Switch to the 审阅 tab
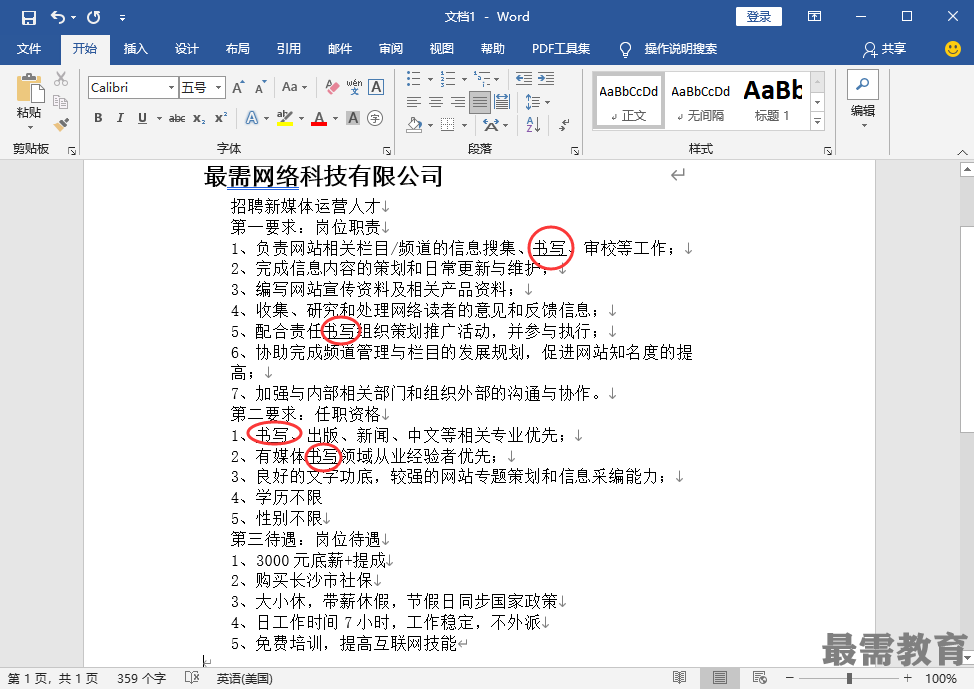The height and width of the screenshot is (689, 974). point(391,49)
